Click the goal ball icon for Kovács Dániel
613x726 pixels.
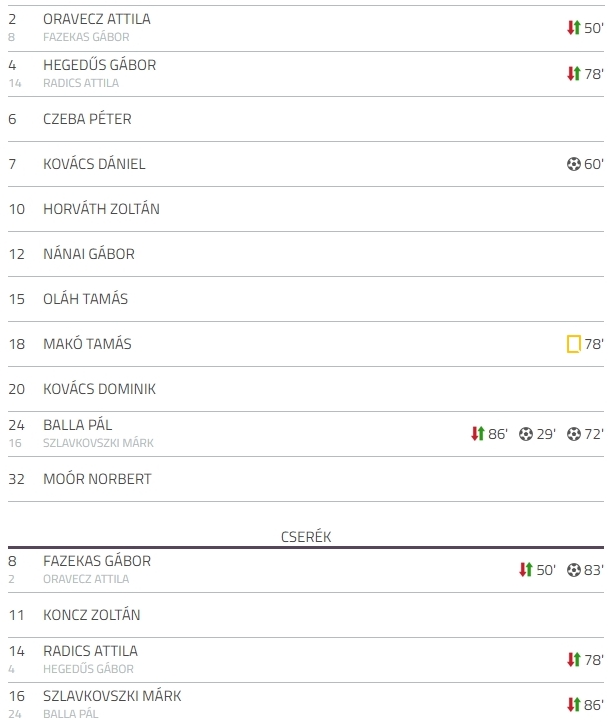click(574, 164)
